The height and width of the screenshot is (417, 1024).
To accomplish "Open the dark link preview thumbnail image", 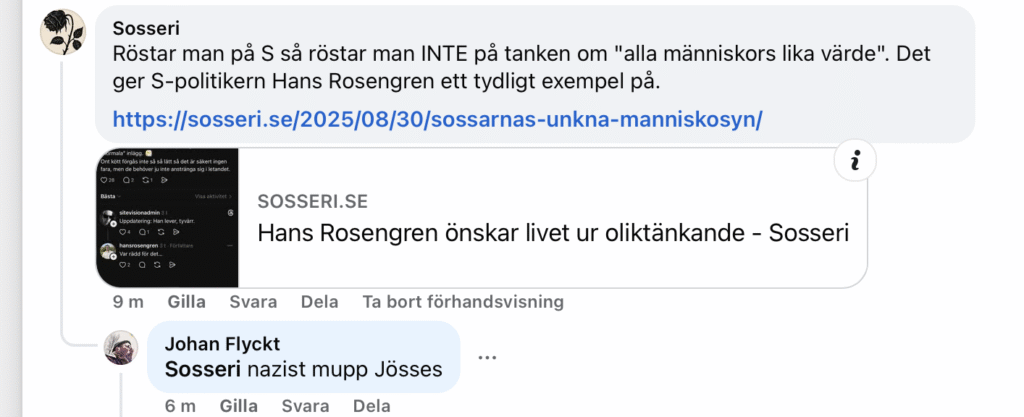I will tap(167, 218).
